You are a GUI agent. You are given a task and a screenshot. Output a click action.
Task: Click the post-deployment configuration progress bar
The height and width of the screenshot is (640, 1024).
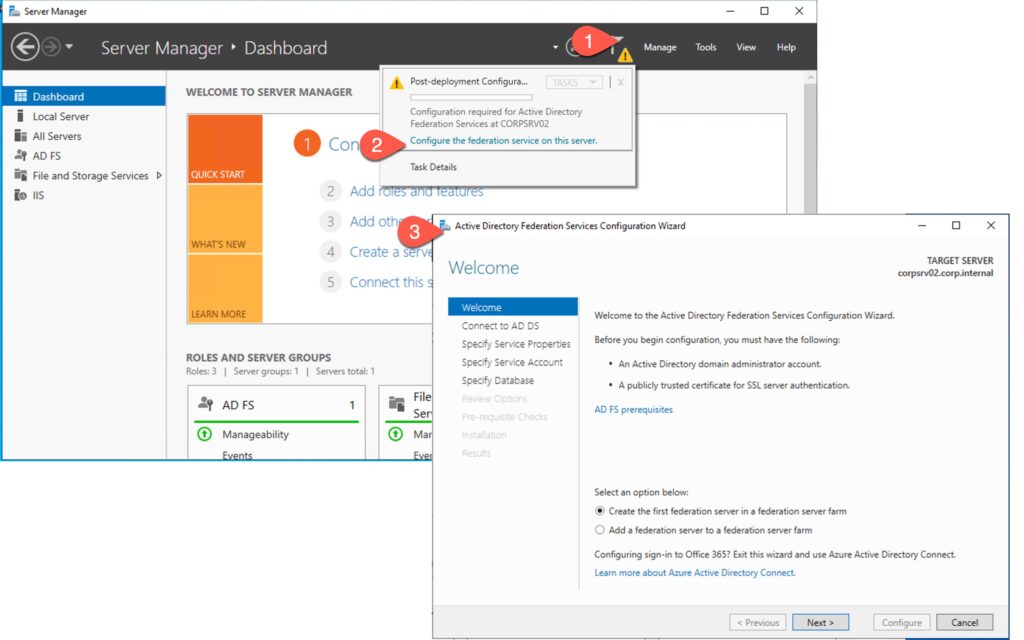pyautogui.click(x=470, y=97)
